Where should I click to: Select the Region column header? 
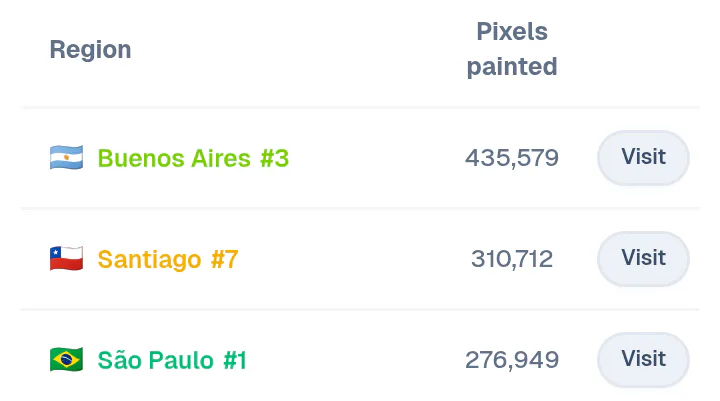(x=90, y=50)
